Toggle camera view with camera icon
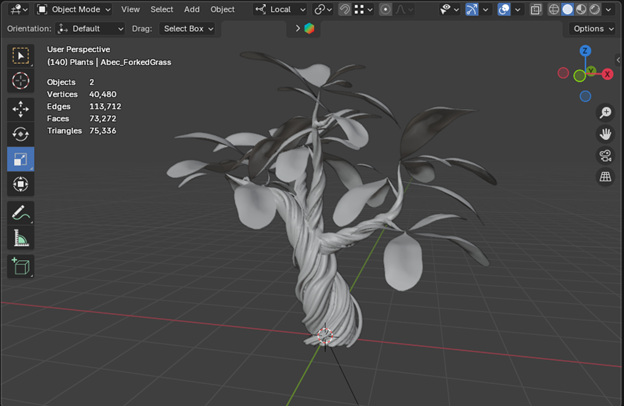This screenshot has width=624, height=406. point(605,155)
